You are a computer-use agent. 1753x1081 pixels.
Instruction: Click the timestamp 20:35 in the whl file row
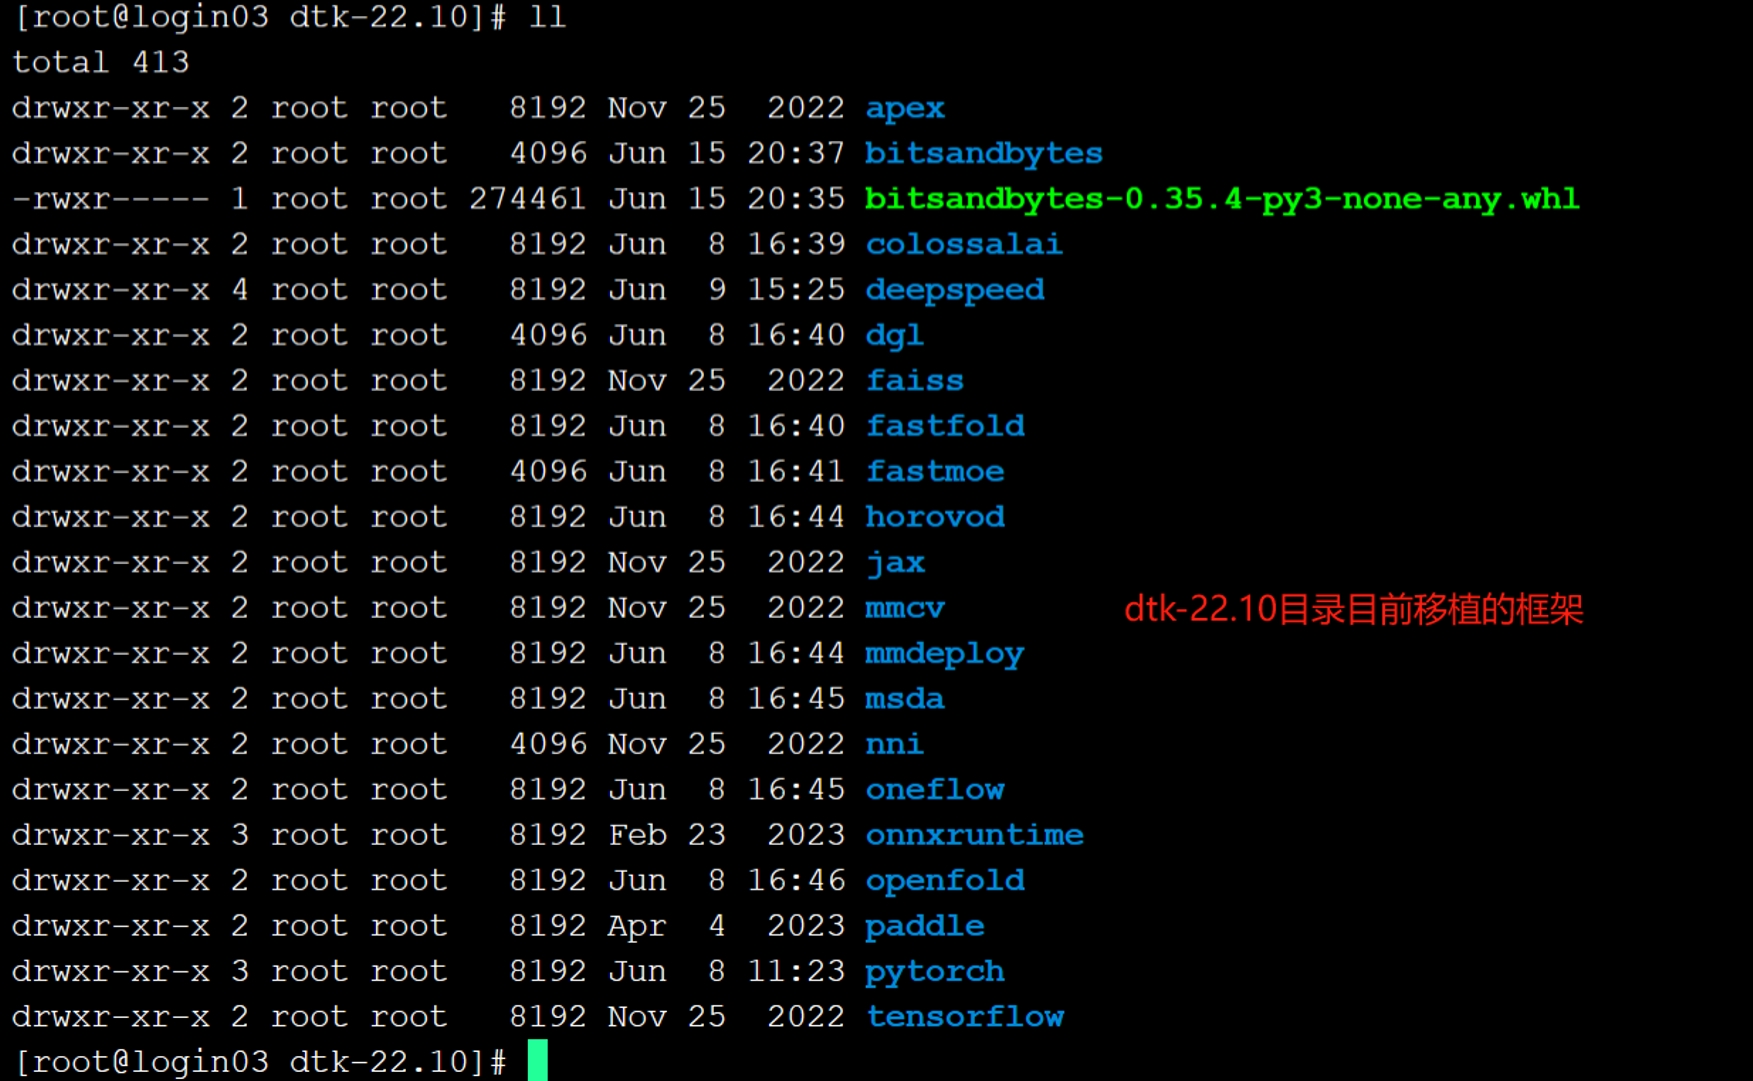(796, 199)
